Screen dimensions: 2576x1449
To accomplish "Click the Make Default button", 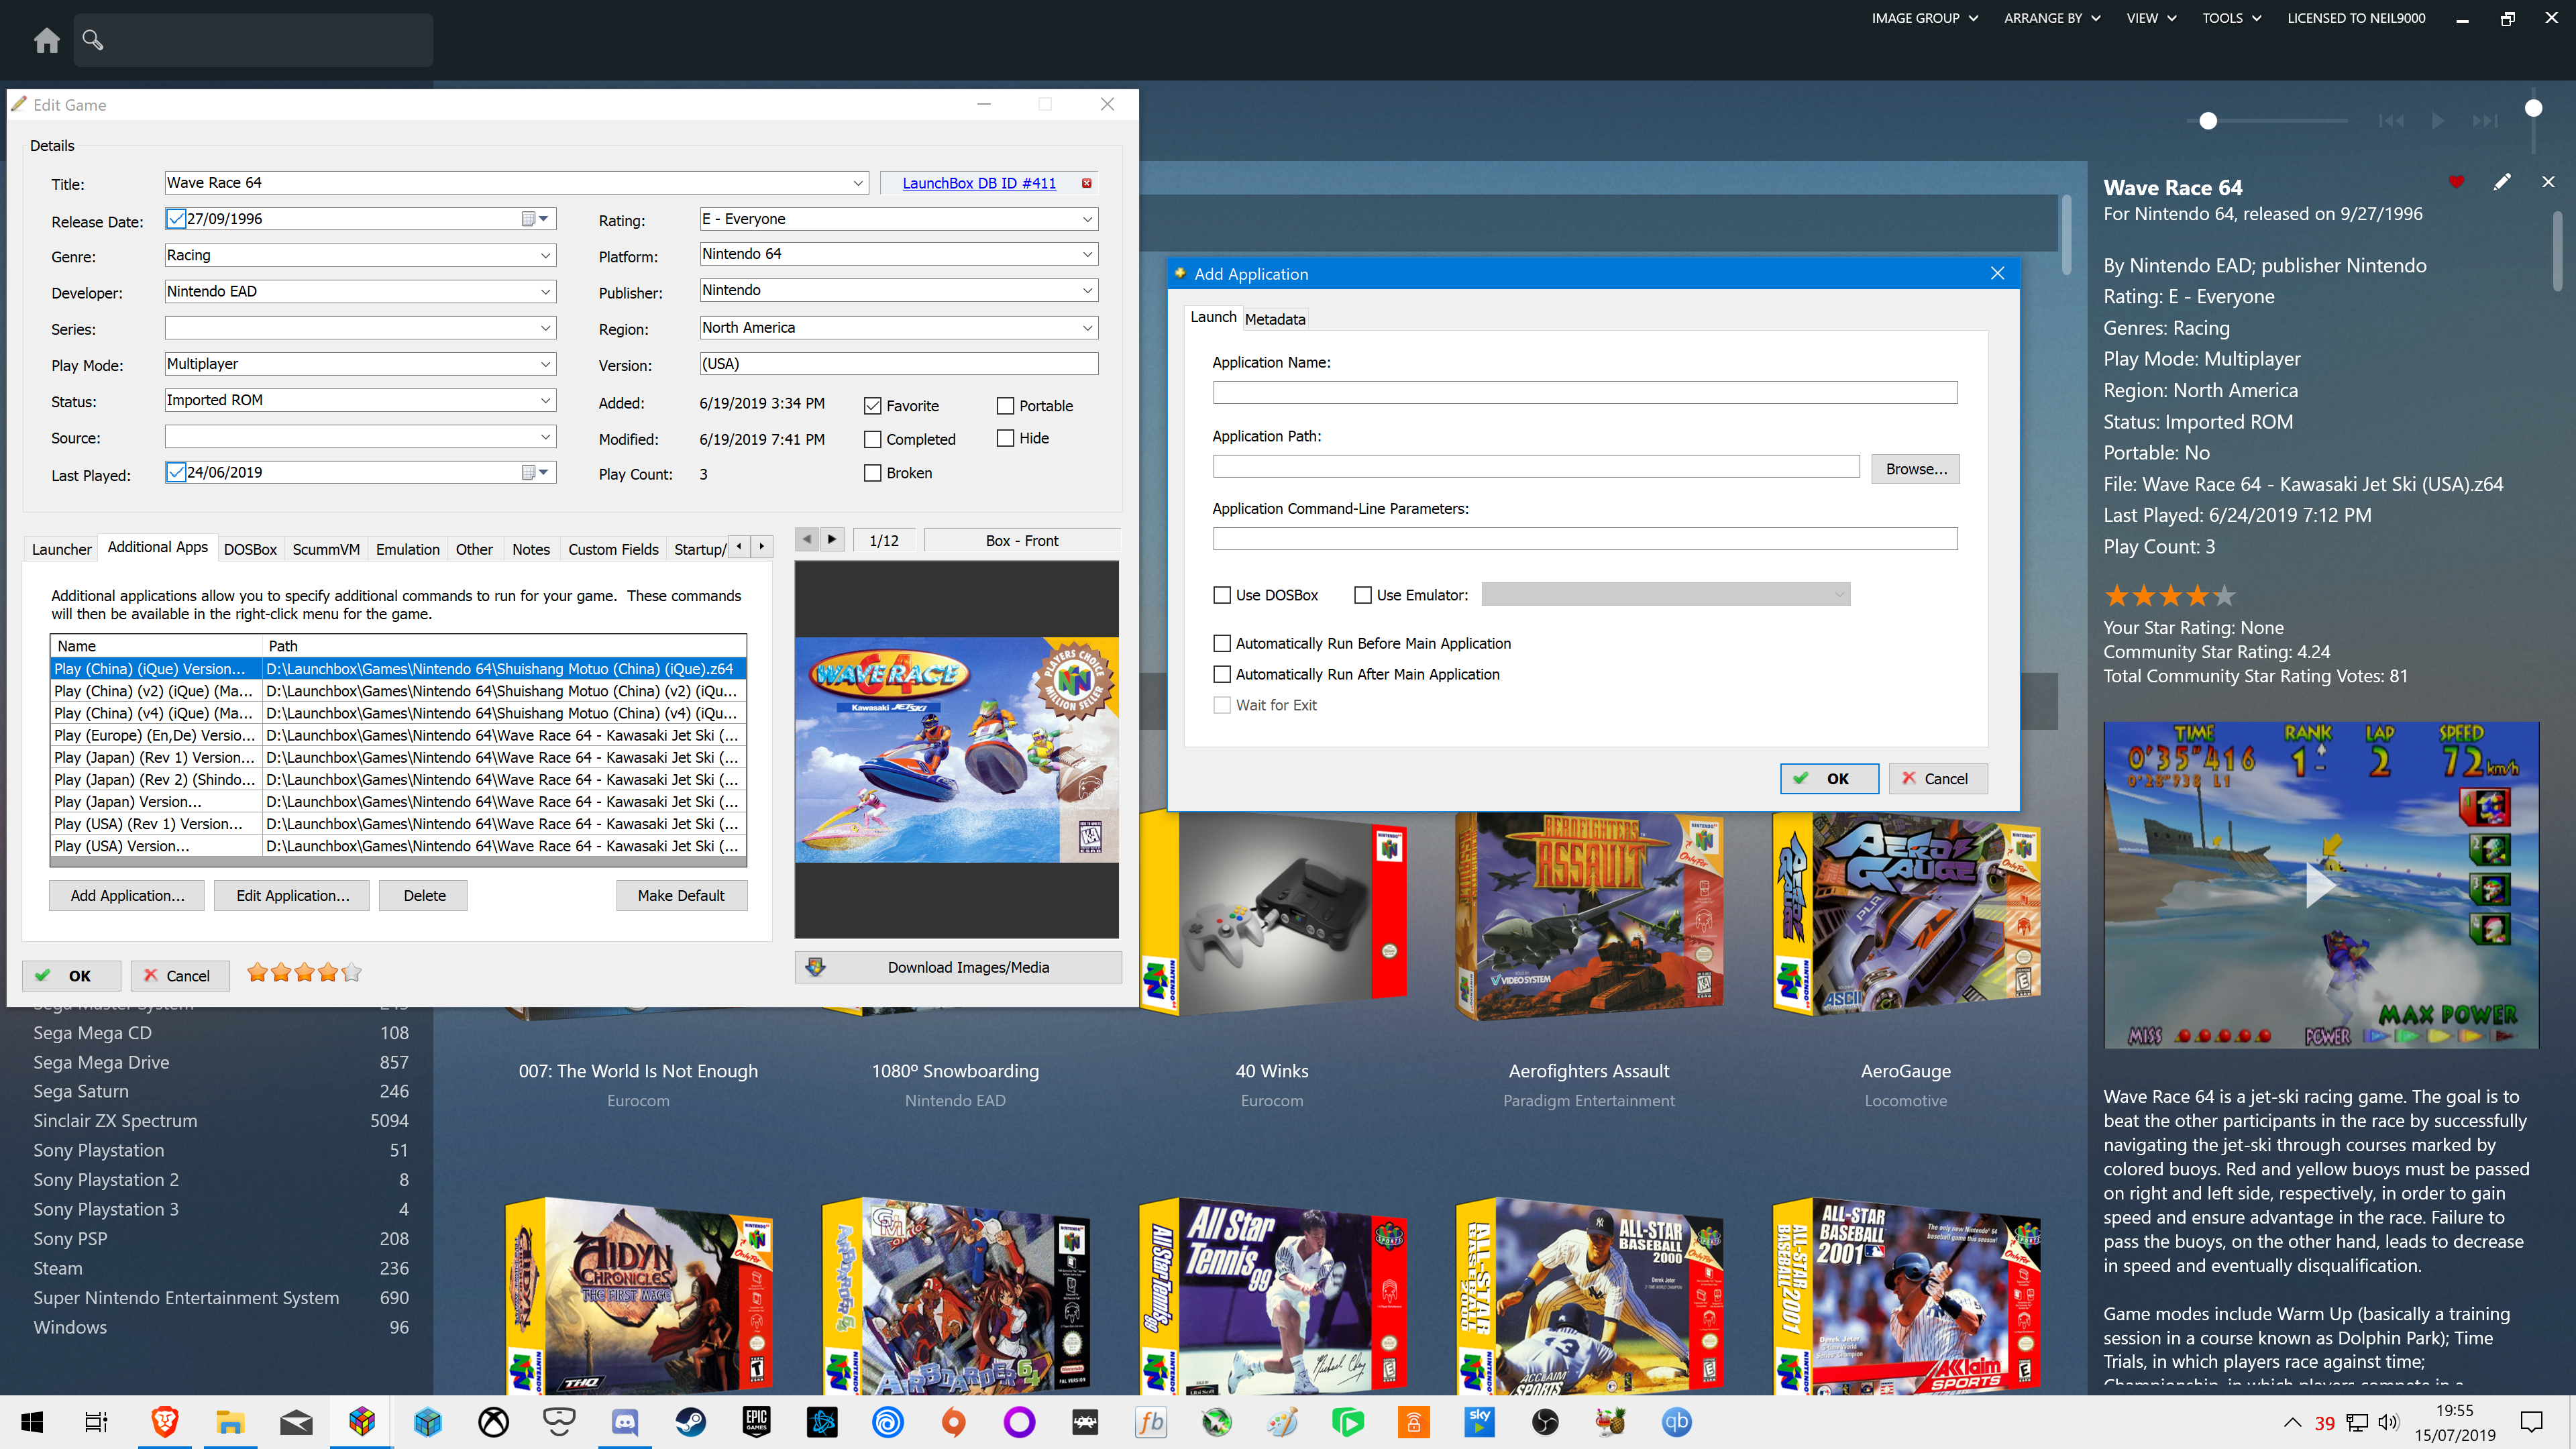I will (x=681, y=895).
